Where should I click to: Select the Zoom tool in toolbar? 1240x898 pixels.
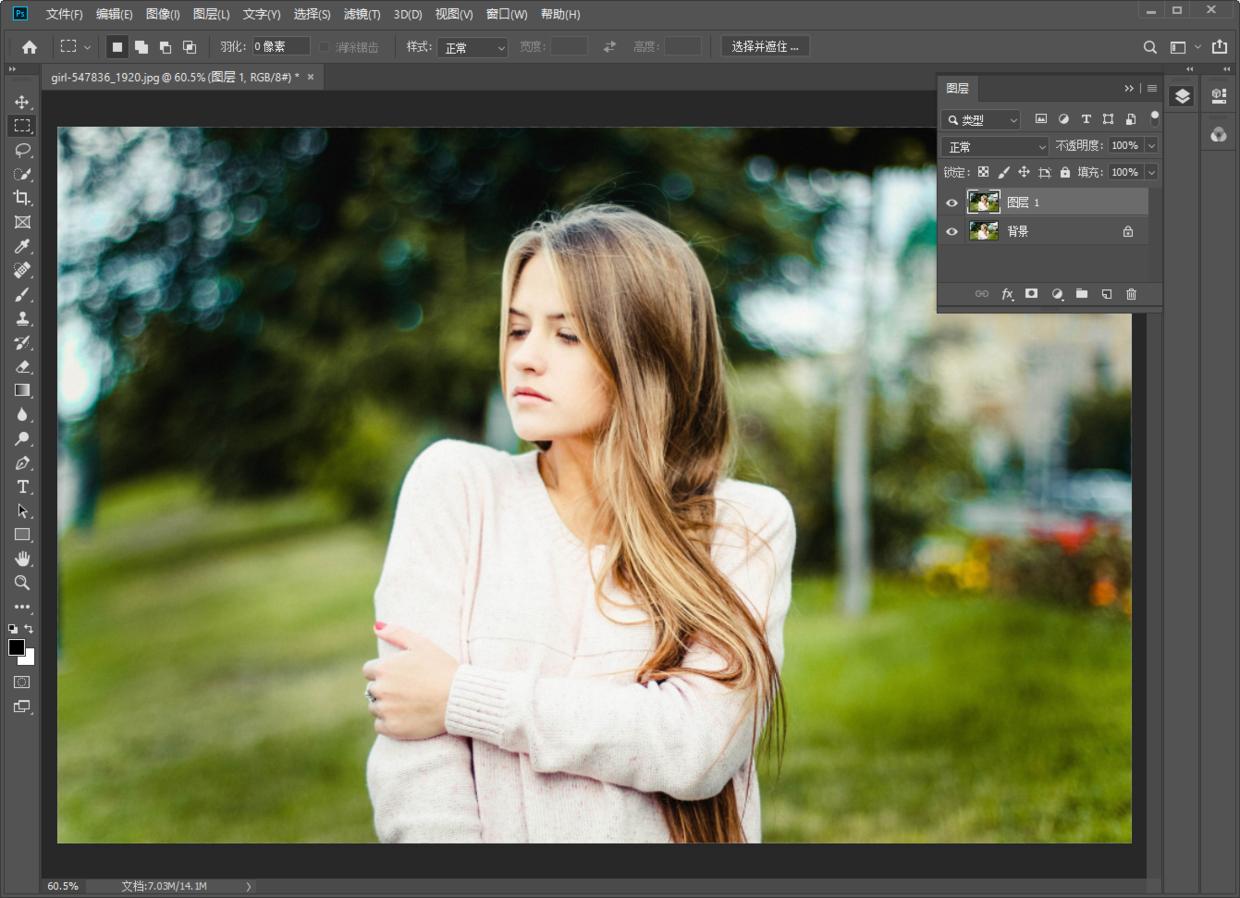point(22,583)
